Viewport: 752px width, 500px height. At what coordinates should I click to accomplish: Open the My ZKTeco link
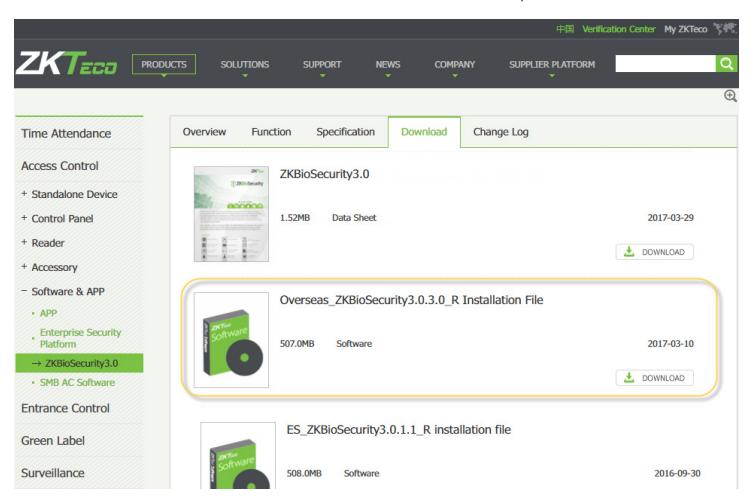tap(685, 29)
